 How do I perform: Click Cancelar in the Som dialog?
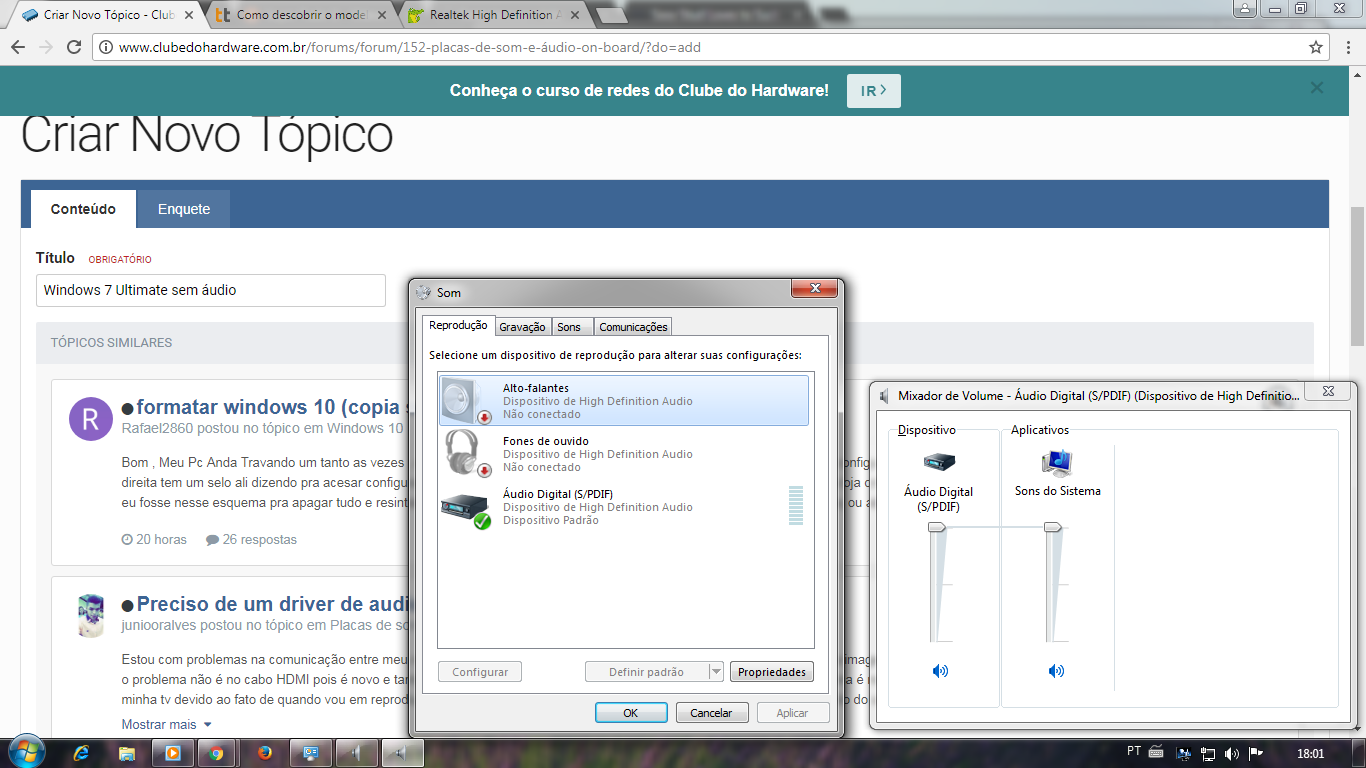tap(711, 713)
